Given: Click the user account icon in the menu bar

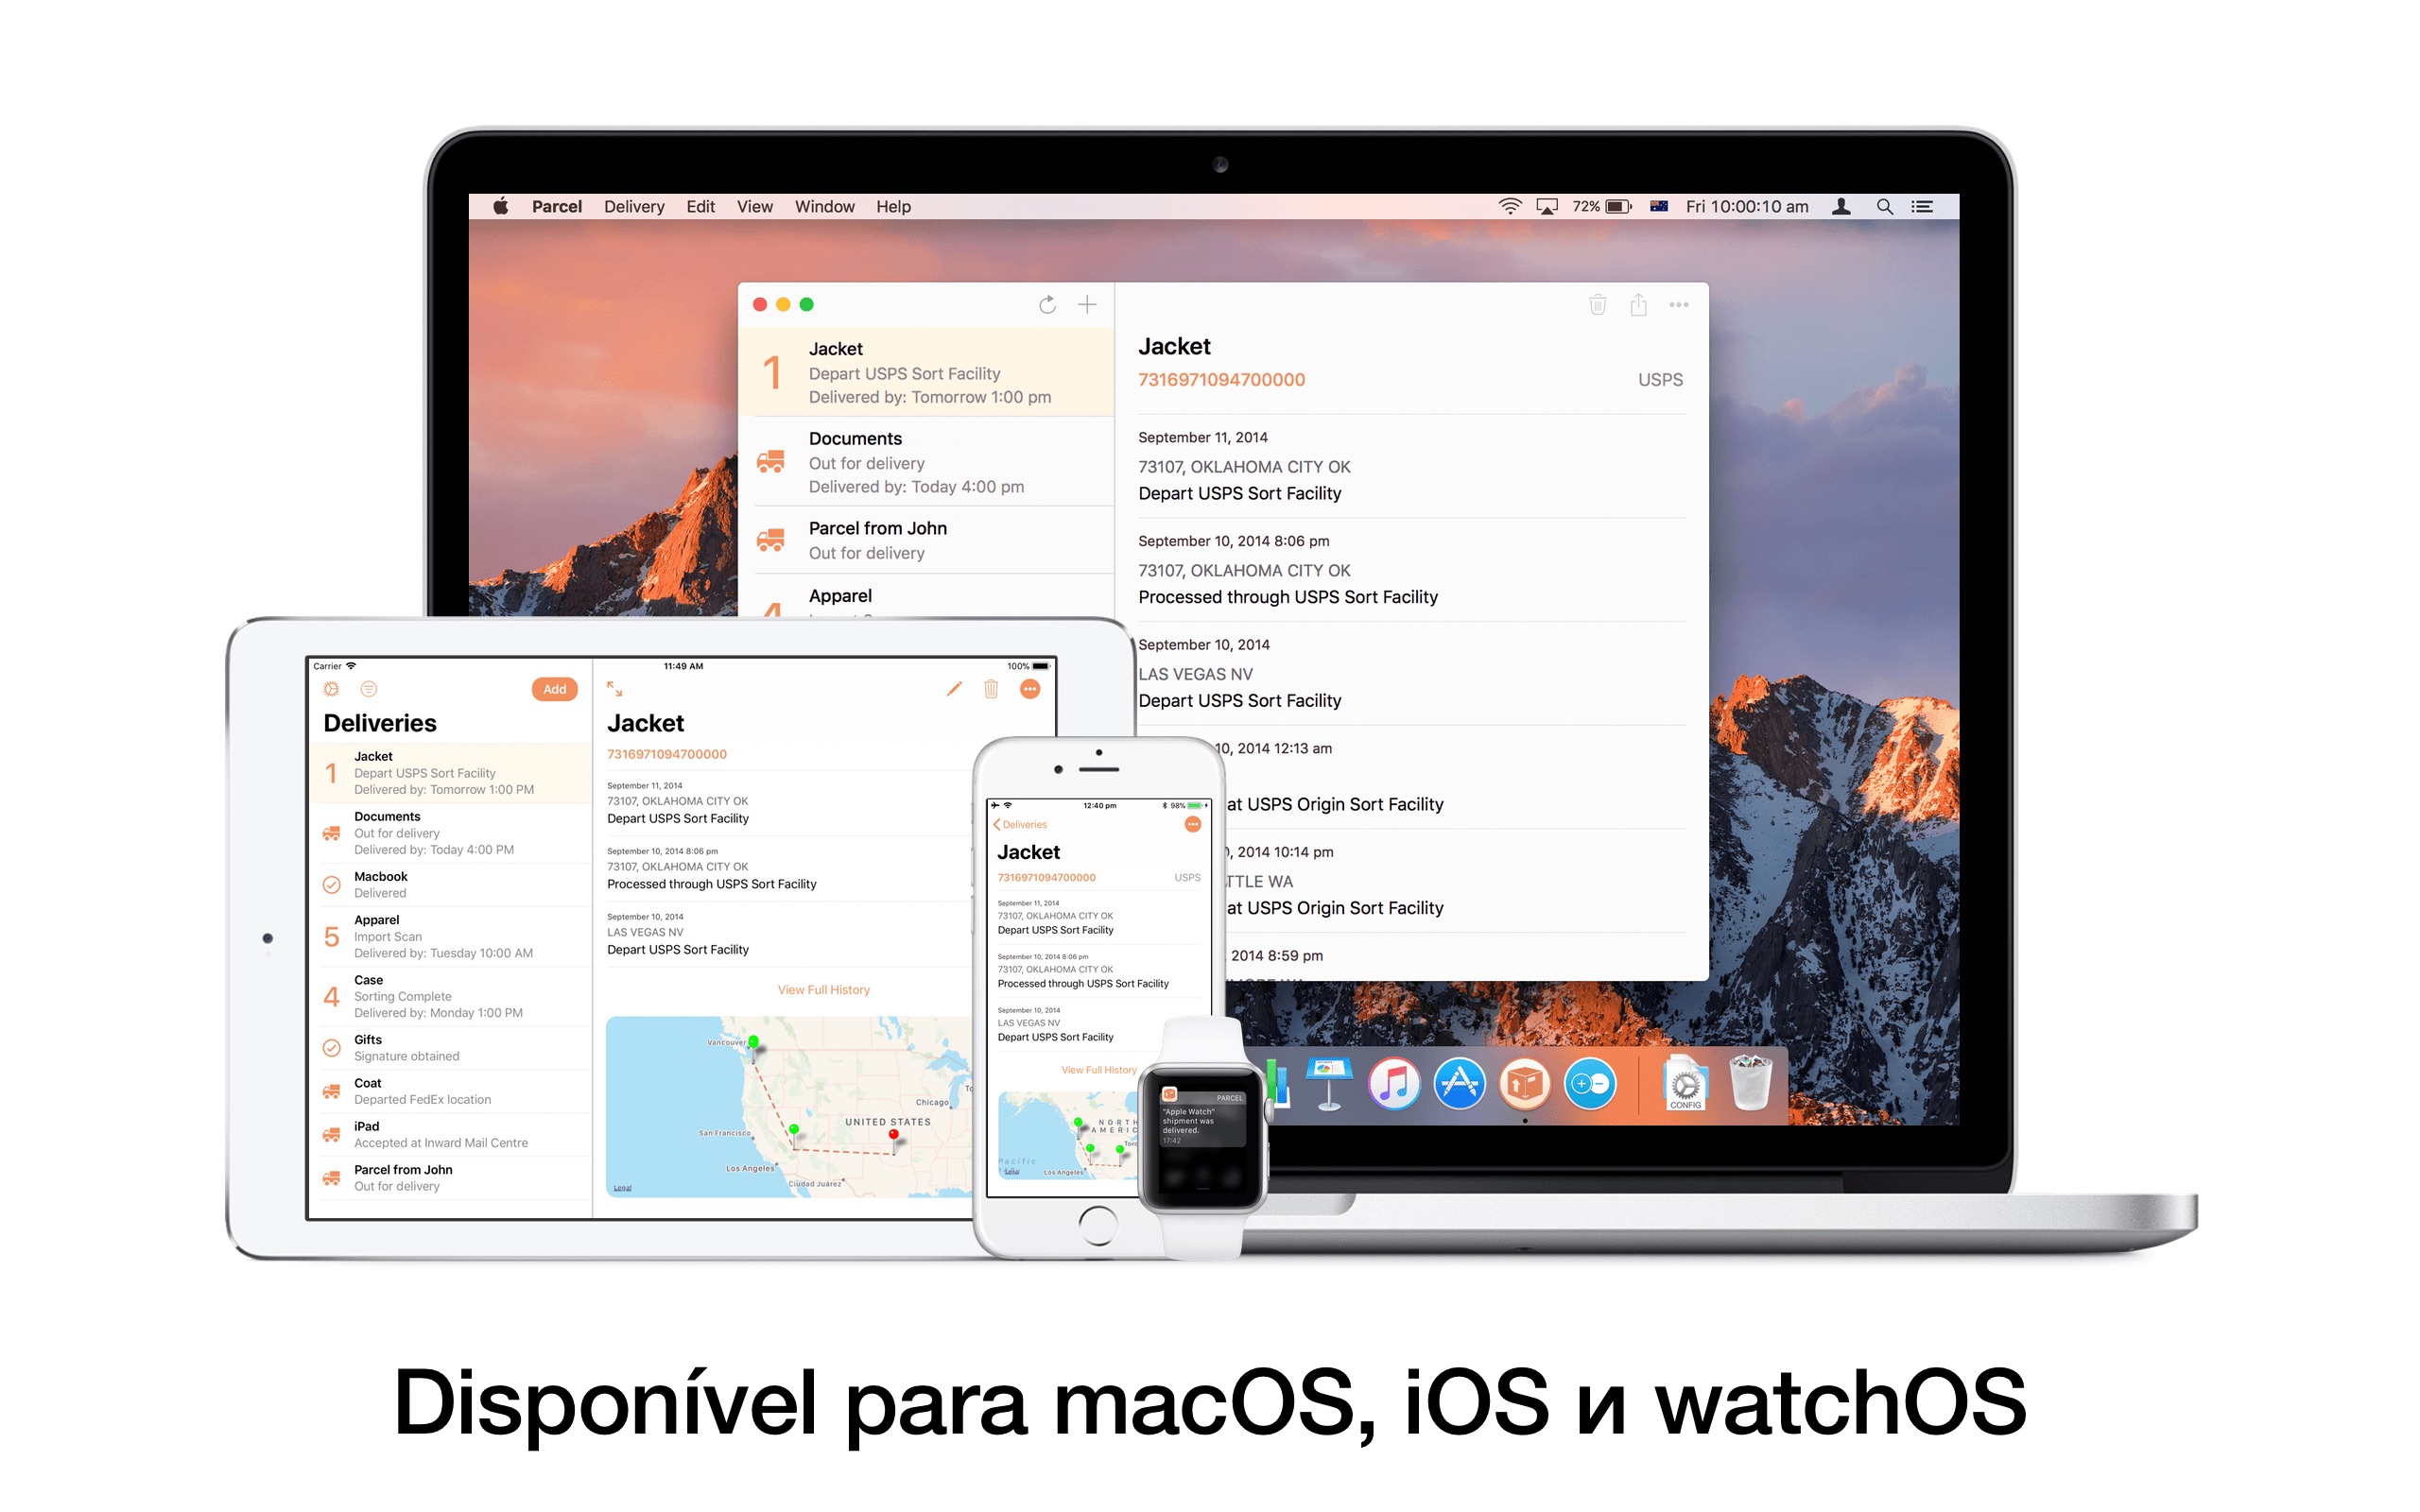Looking at the screenshot, I should point(1841,207).
